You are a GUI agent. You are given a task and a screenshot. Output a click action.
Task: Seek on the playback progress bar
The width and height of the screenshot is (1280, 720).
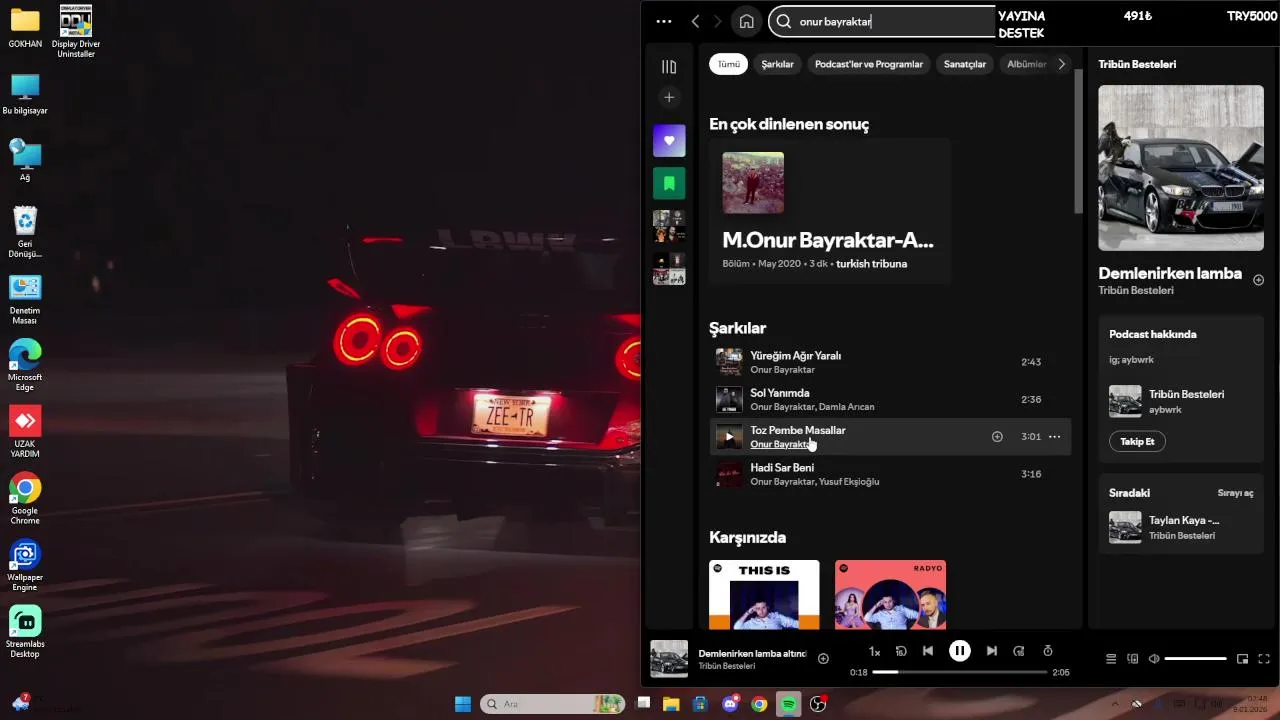959,672
